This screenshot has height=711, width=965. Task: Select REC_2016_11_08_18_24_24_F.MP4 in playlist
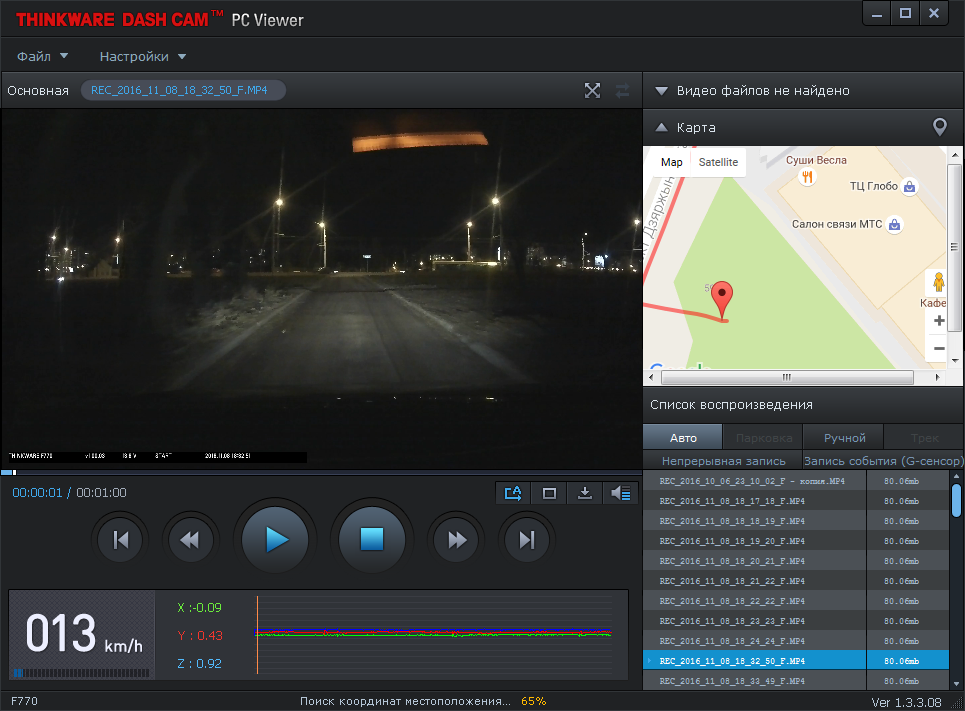[x=795, y=641]
